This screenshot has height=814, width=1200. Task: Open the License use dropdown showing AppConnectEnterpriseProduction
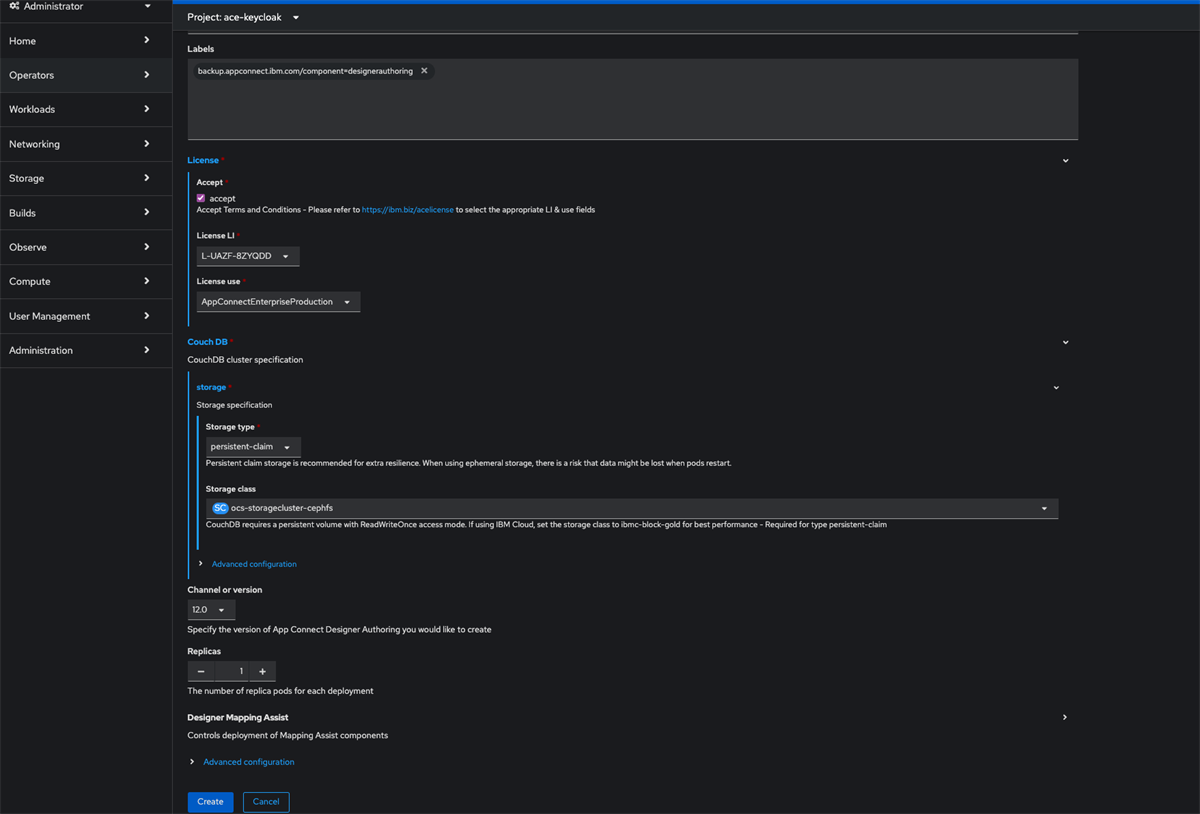tap(277, 301)
